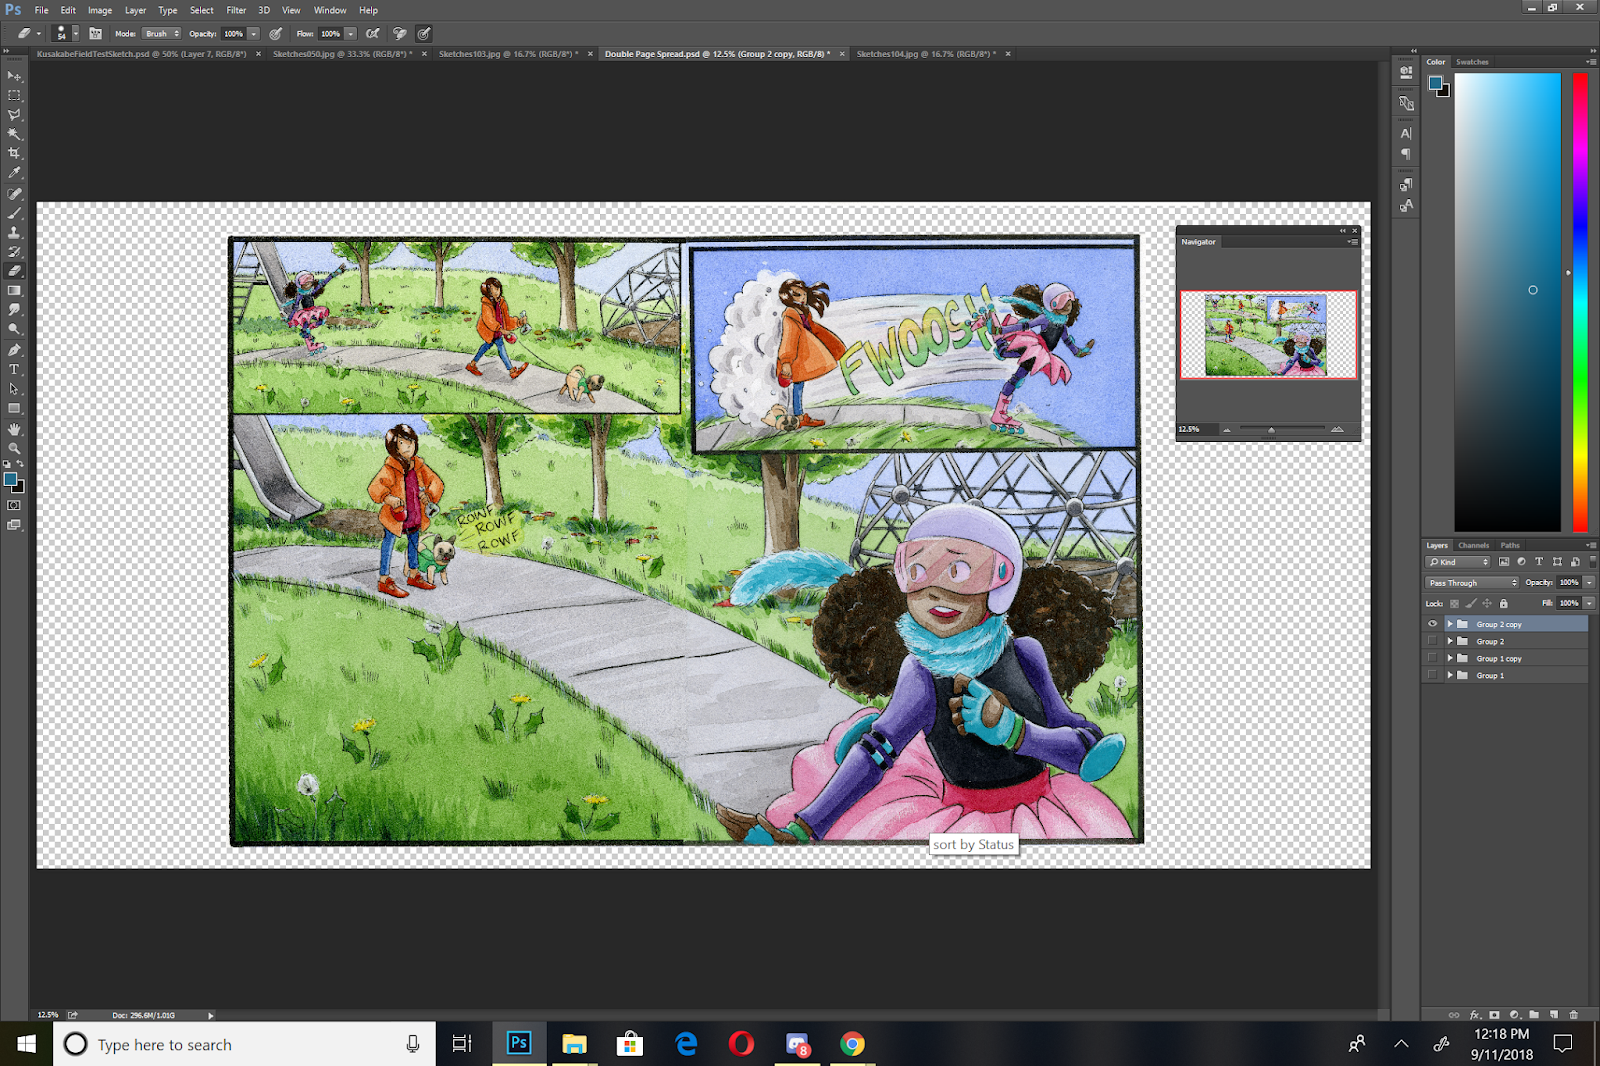Screen dimensions: 1600x1066
Task: Select the Magic Wand tool
Action: 14,134
